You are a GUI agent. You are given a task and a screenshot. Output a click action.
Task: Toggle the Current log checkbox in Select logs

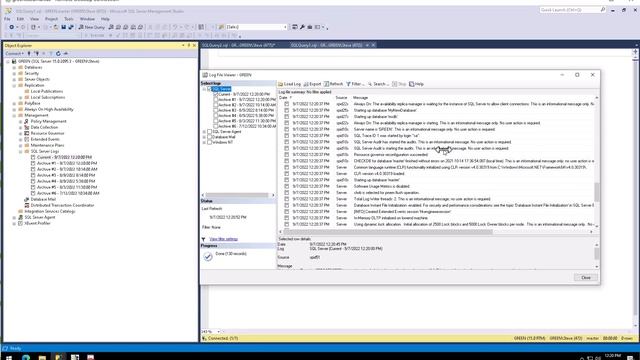pos(216,94)
